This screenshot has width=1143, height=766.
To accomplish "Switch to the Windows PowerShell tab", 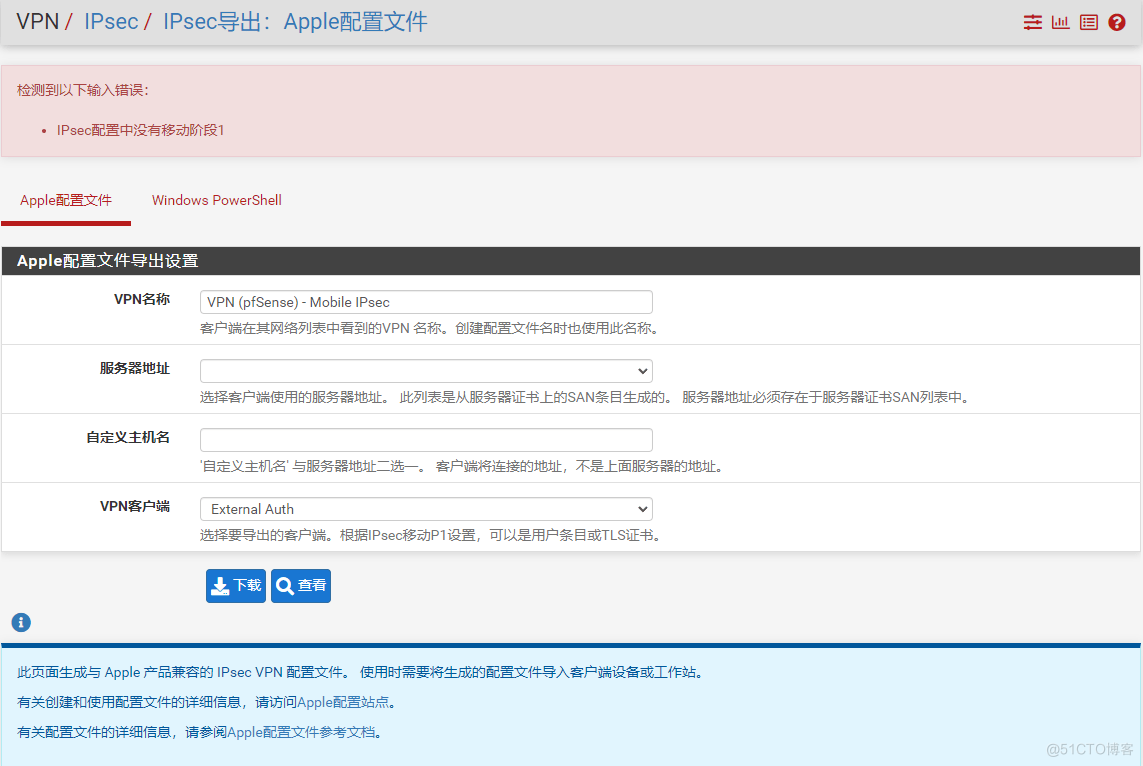I will (x=216, y=200).
